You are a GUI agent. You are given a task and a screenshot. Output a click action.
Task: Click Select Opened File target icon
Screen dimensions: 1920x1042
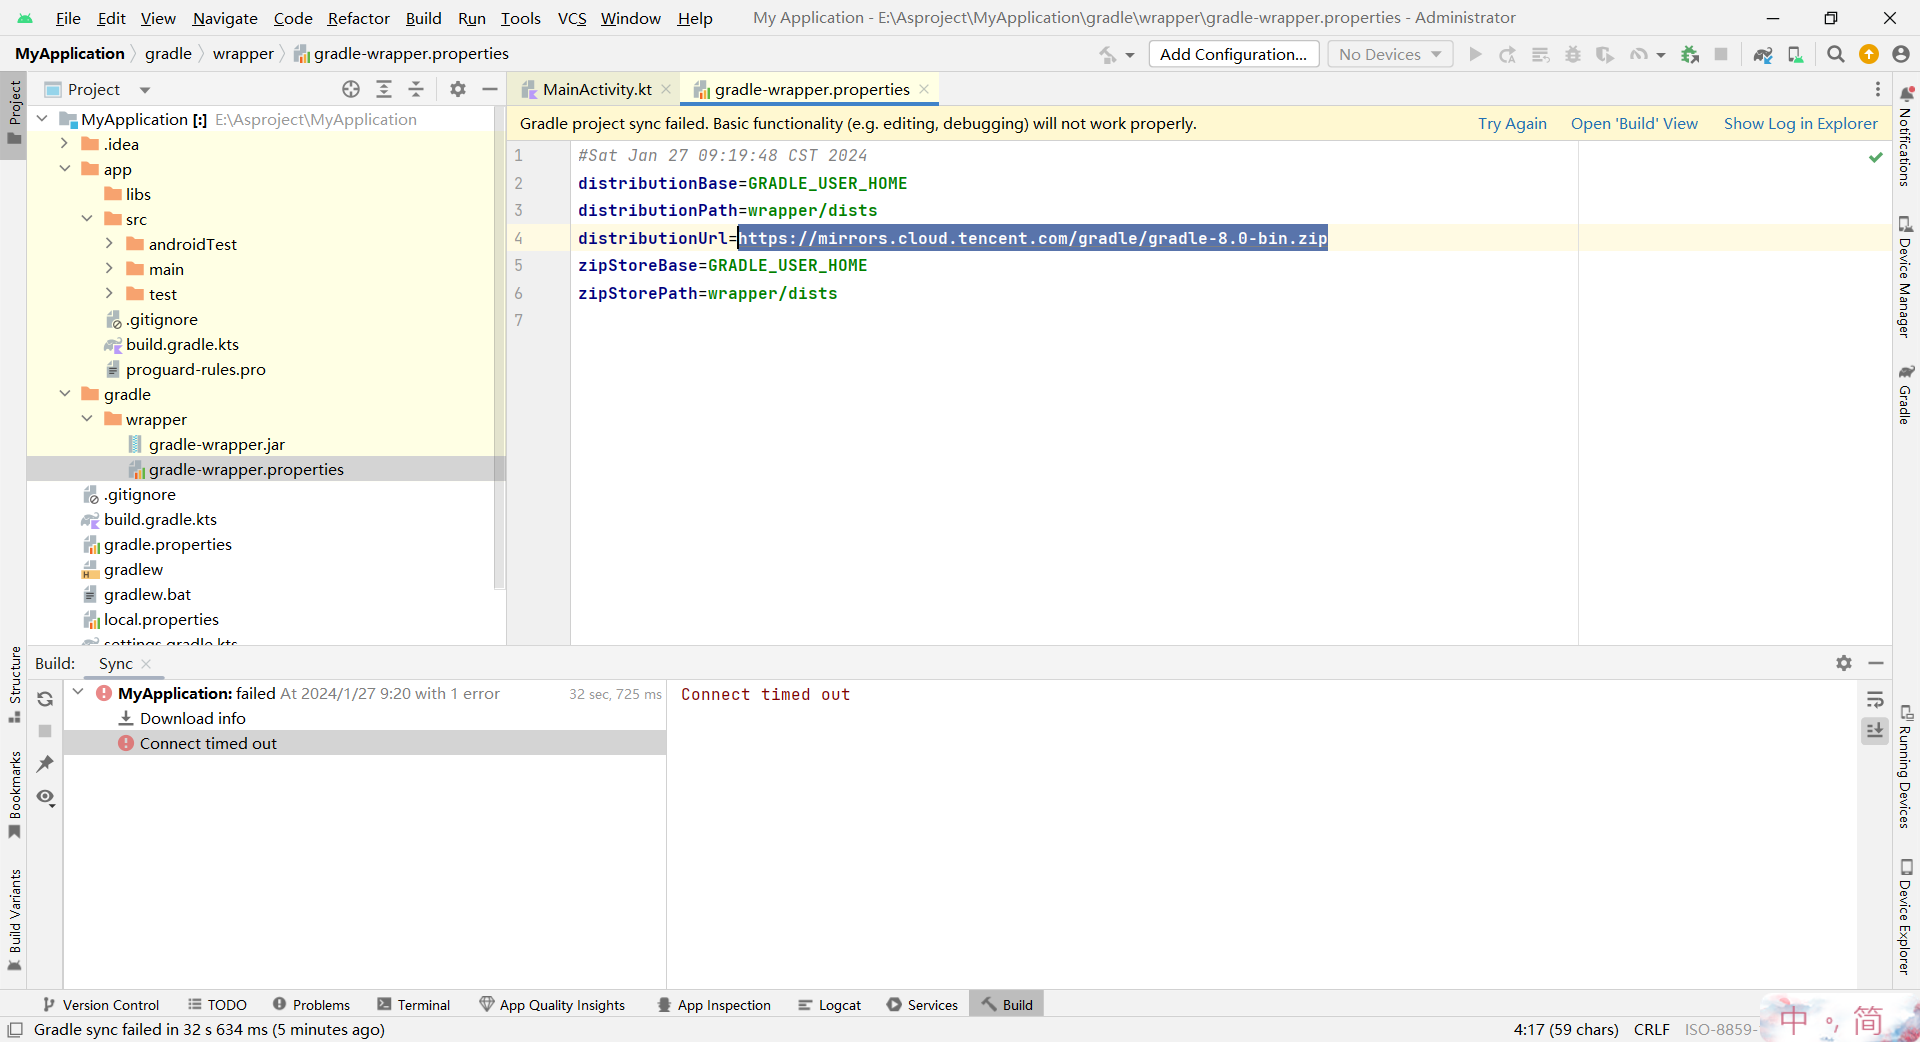pyautogui.click(x=351, y=89)
